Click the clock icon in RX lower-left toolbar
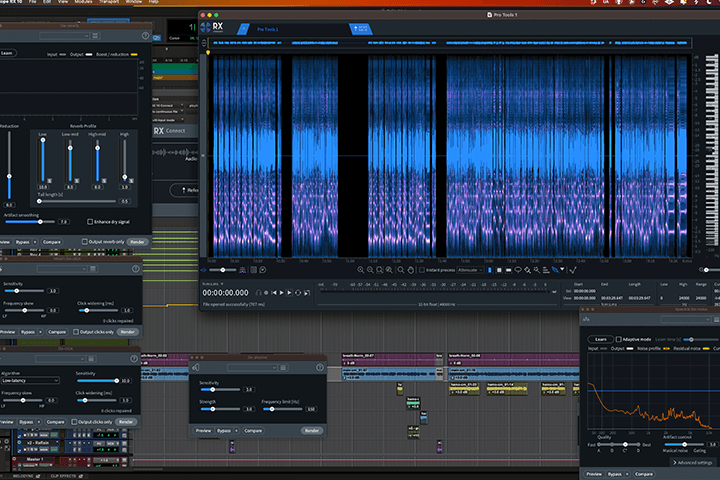This screenshot has width=720, height=480. 263,270
